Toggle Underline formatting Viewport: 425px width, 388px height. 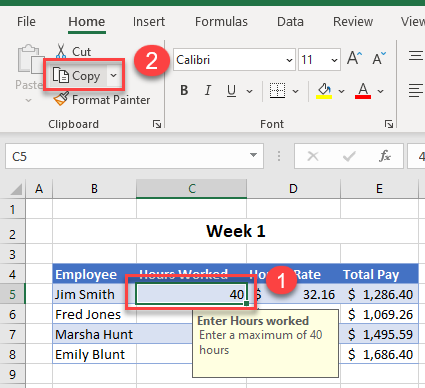(231, 91)
